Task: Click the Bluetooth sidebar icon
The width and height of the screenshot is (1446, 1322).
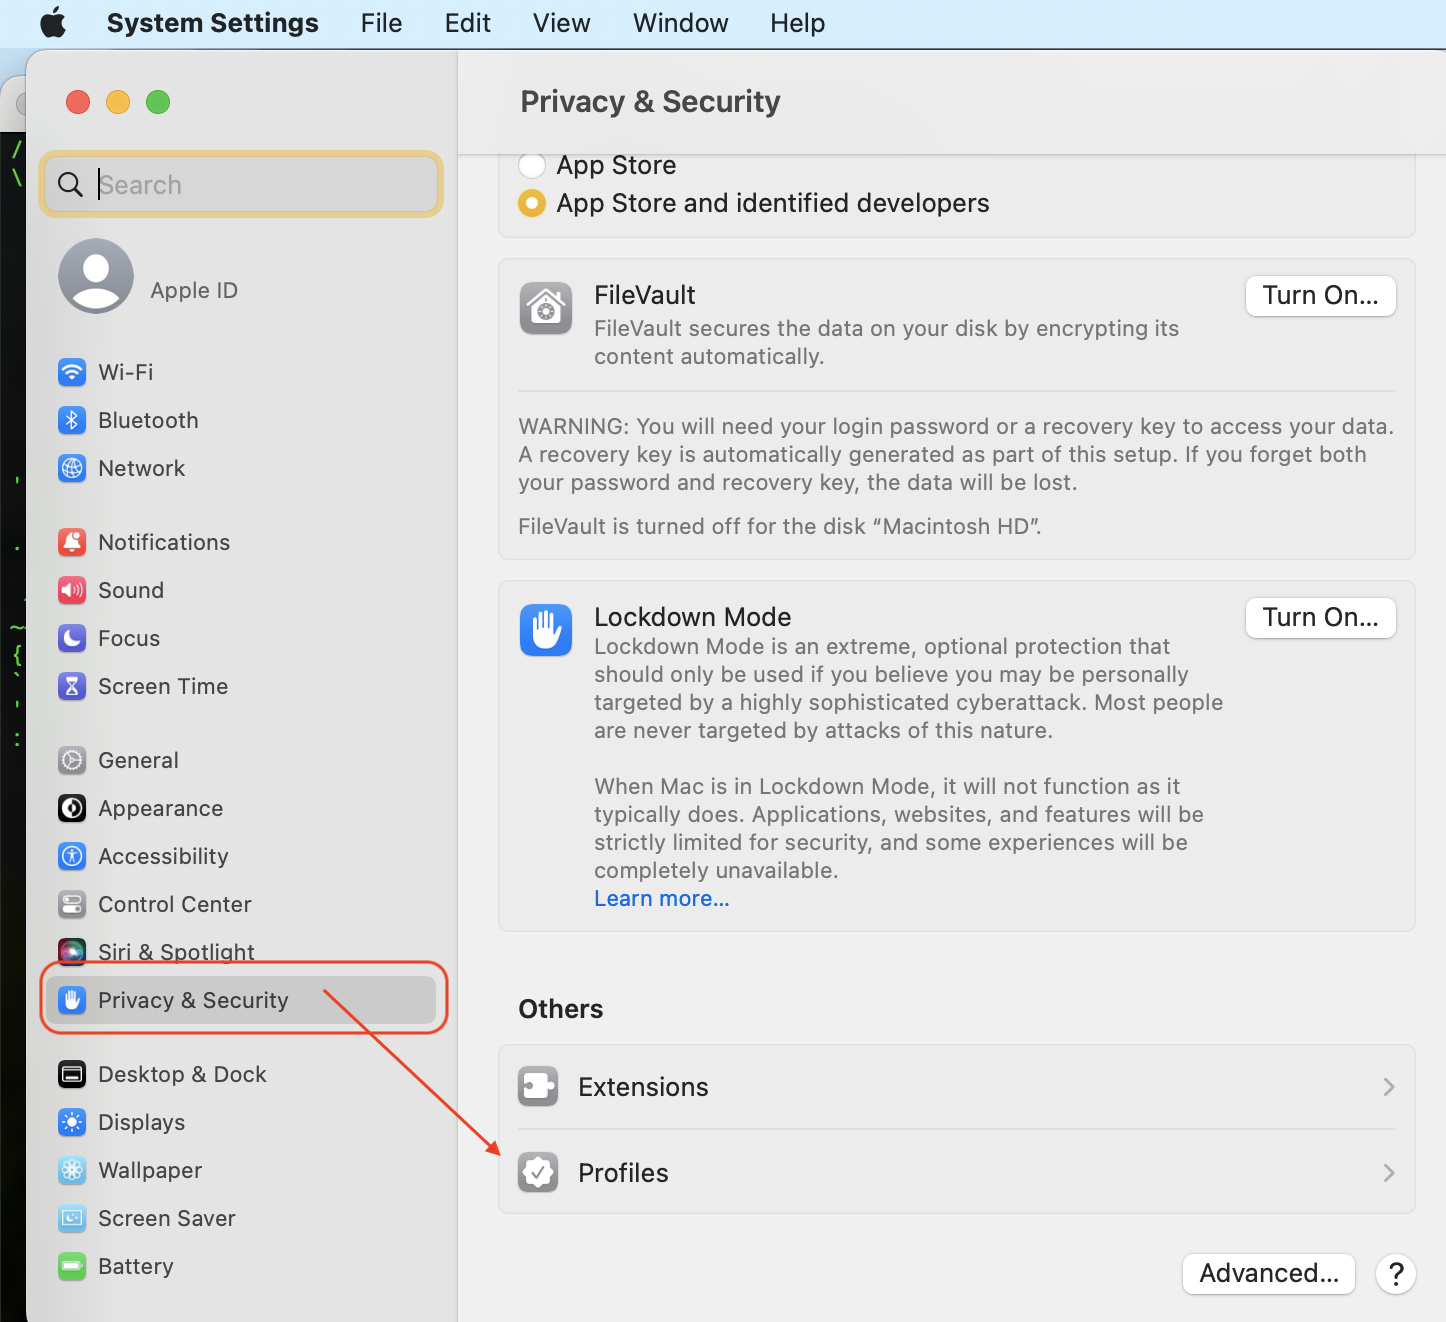Action: 72,420
